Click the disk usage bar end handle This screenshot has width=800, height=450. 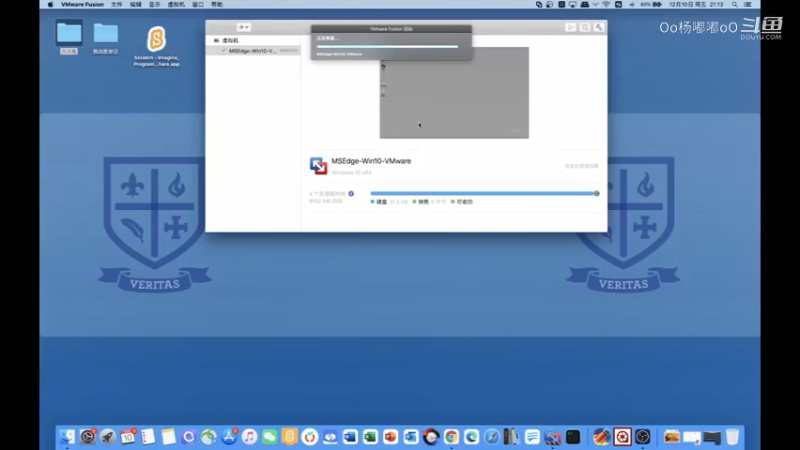click(x=596, y=193)
